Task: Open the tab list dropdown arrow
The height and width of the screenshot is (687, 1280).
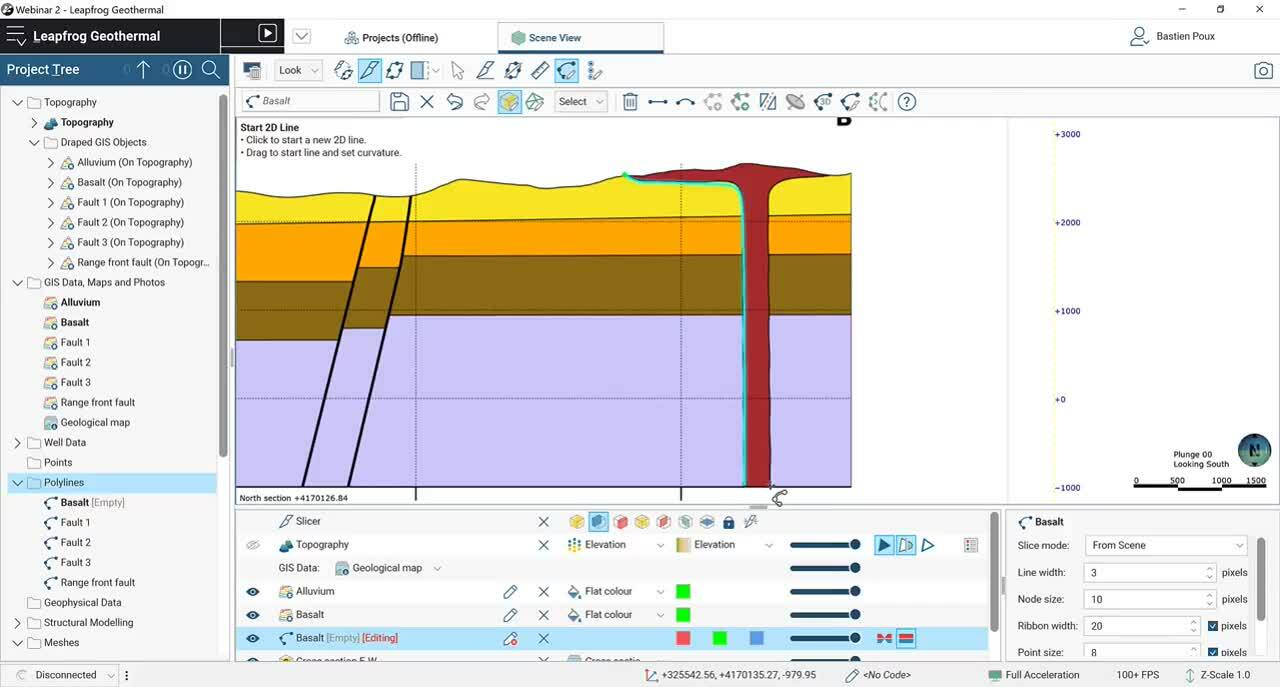Action: [301, 37]
